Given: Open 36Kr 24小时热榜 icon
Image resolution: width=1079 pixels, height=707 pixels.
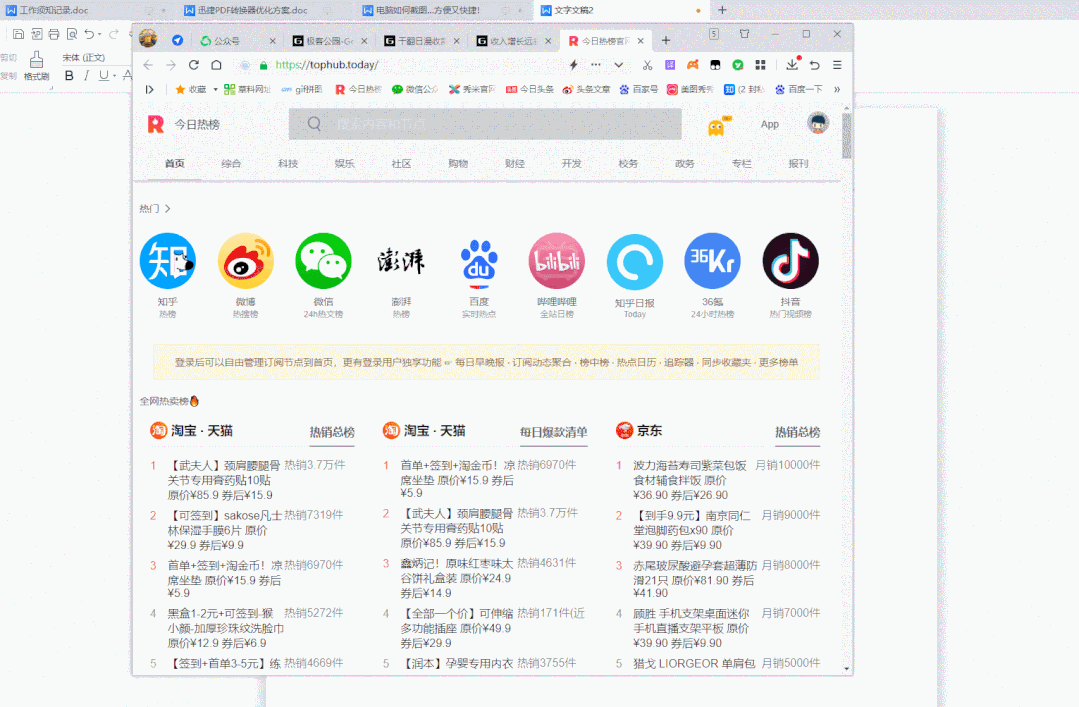Looking at the screenshot, I should point(712,261).
